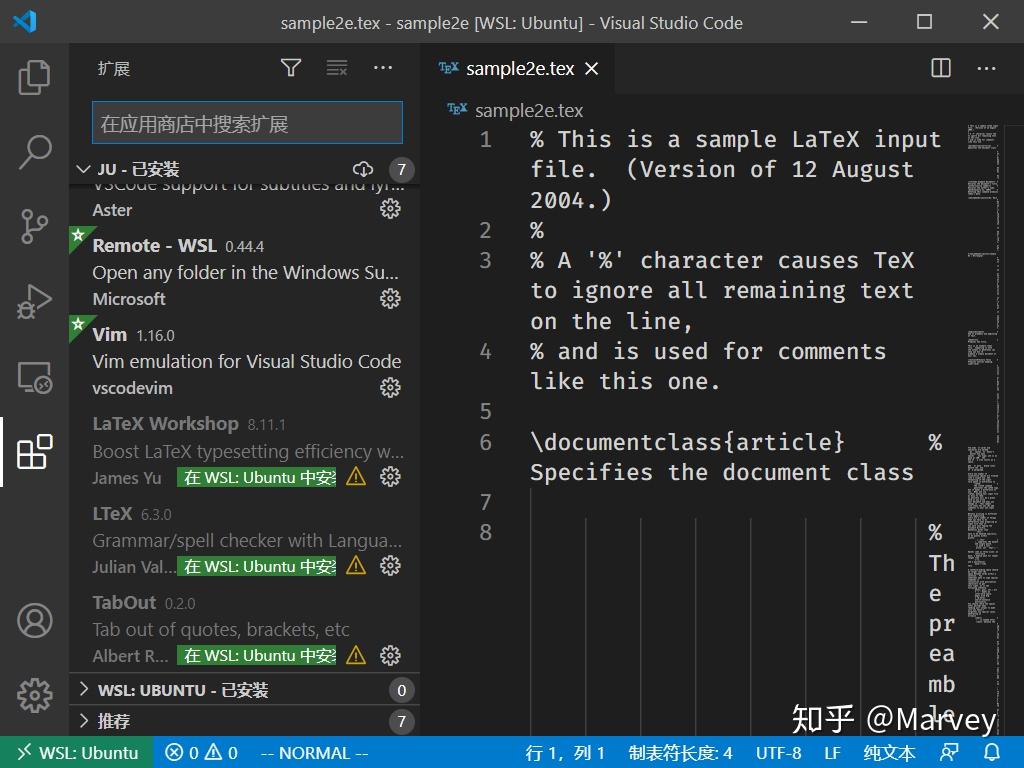Click the WSL: Ubuntu remote indicator
The image size is (1024, 768).
pyautogui.click(x=77, y=752)
